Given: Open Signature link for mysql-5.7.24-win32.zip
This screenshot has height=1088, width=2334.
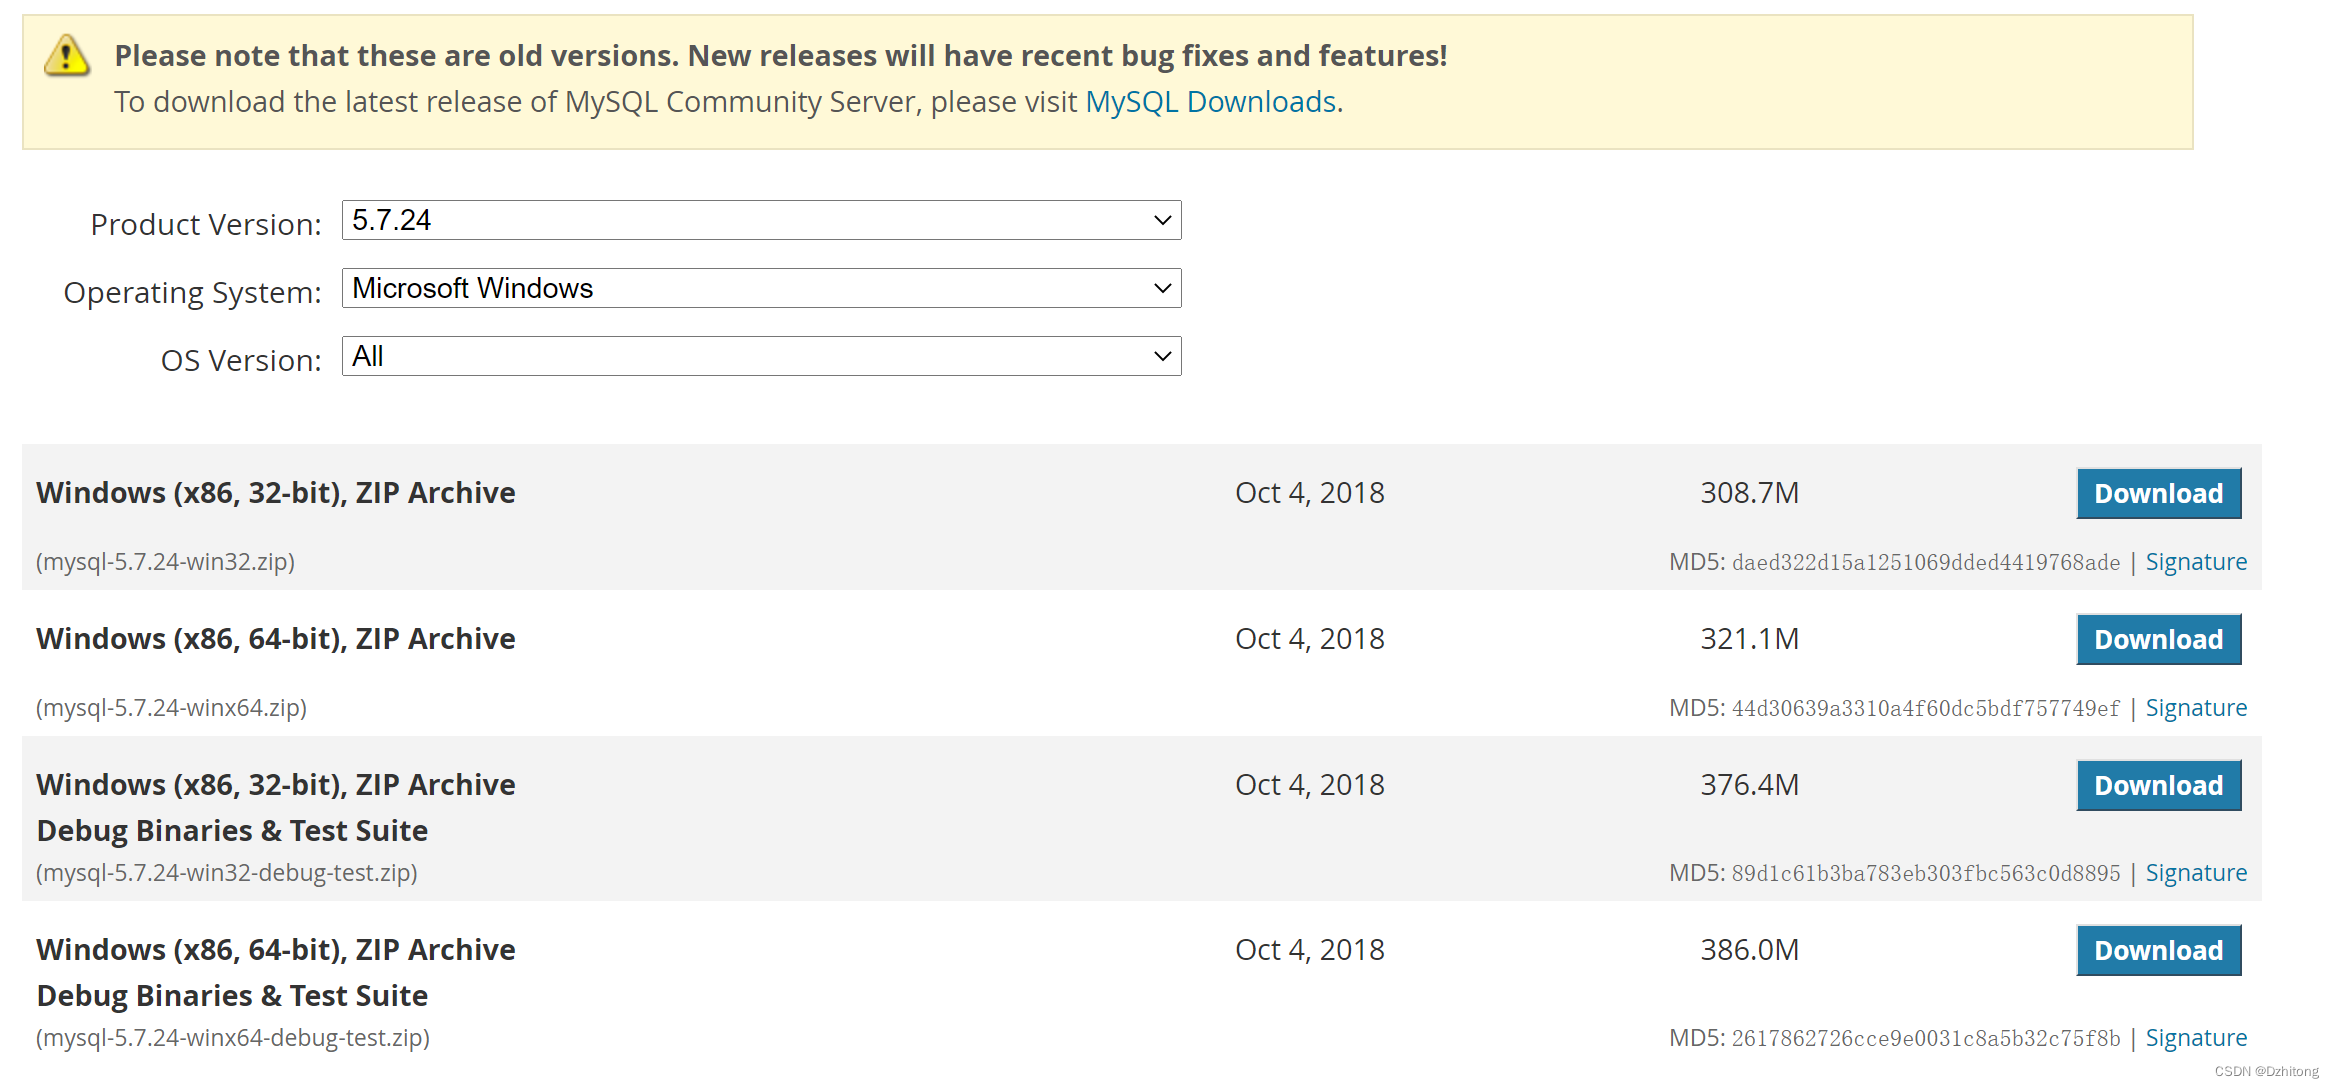Looking at the screenshot, I should click(x=2195, y=562).
